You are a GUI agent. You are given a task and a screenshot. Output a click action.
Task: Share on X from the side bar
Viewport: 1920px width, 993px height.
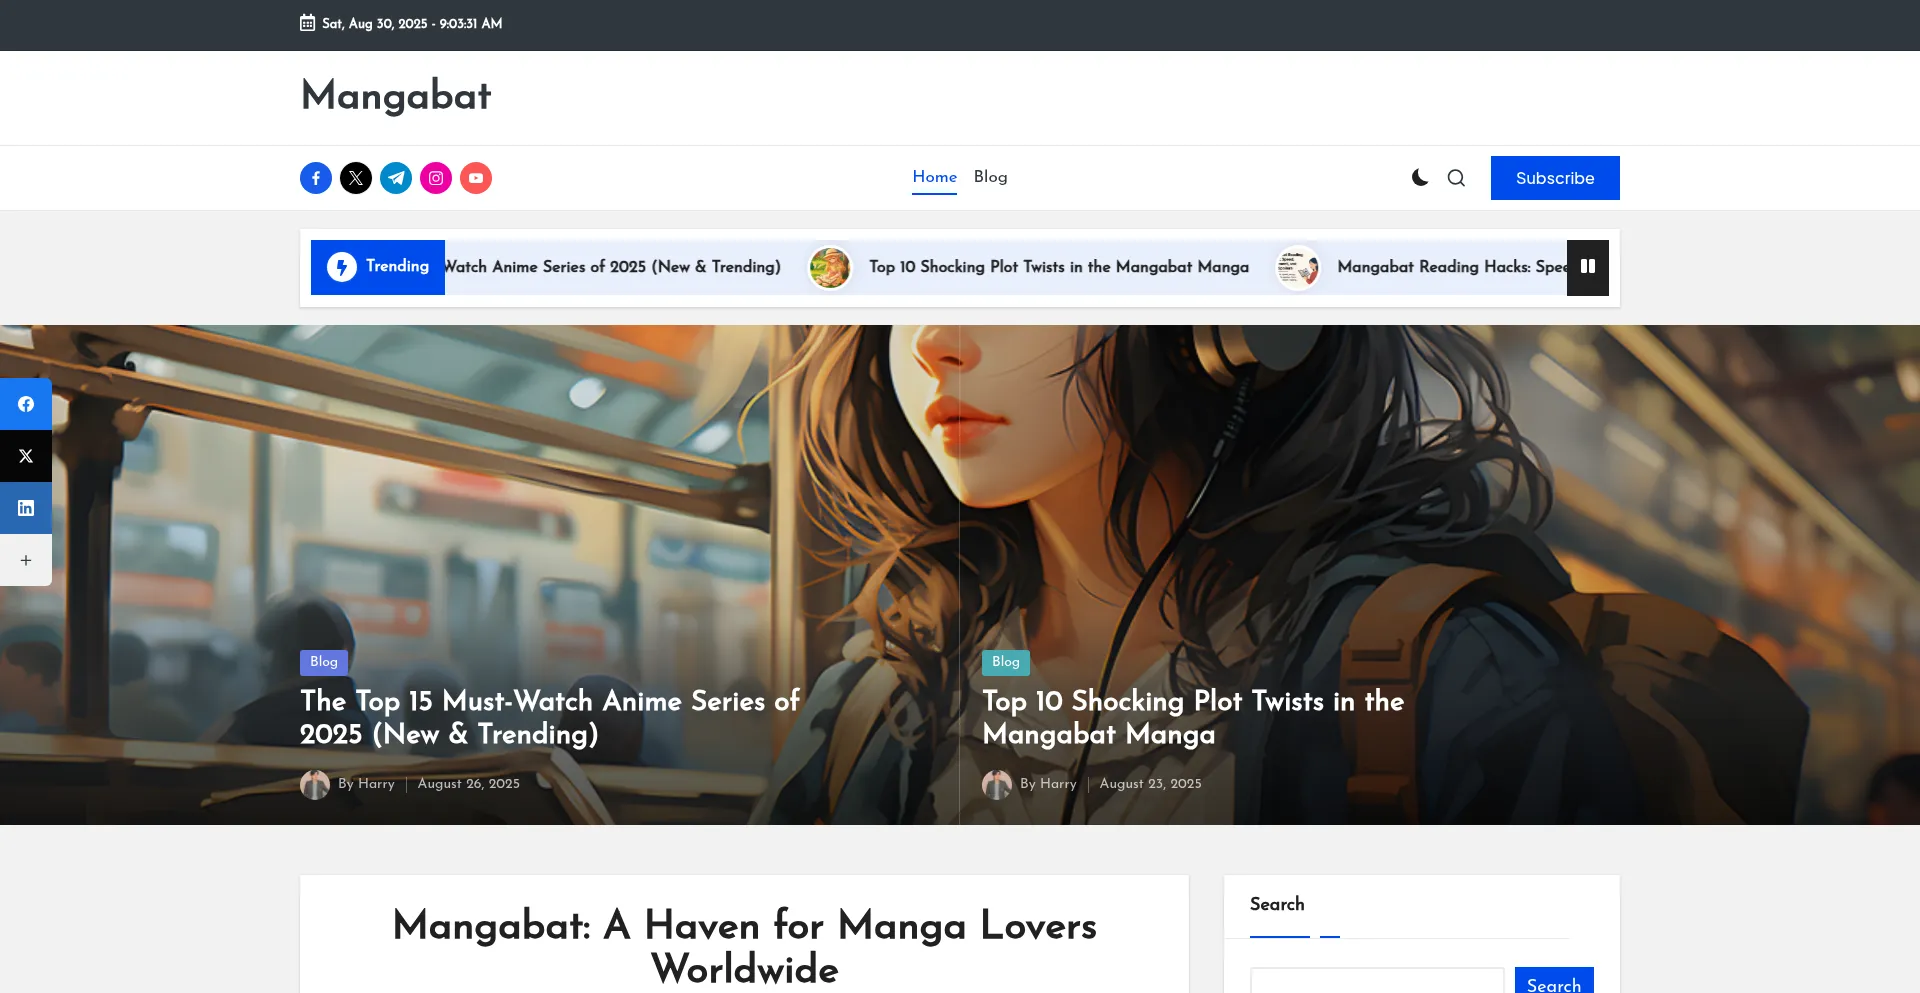coord(26,456)
